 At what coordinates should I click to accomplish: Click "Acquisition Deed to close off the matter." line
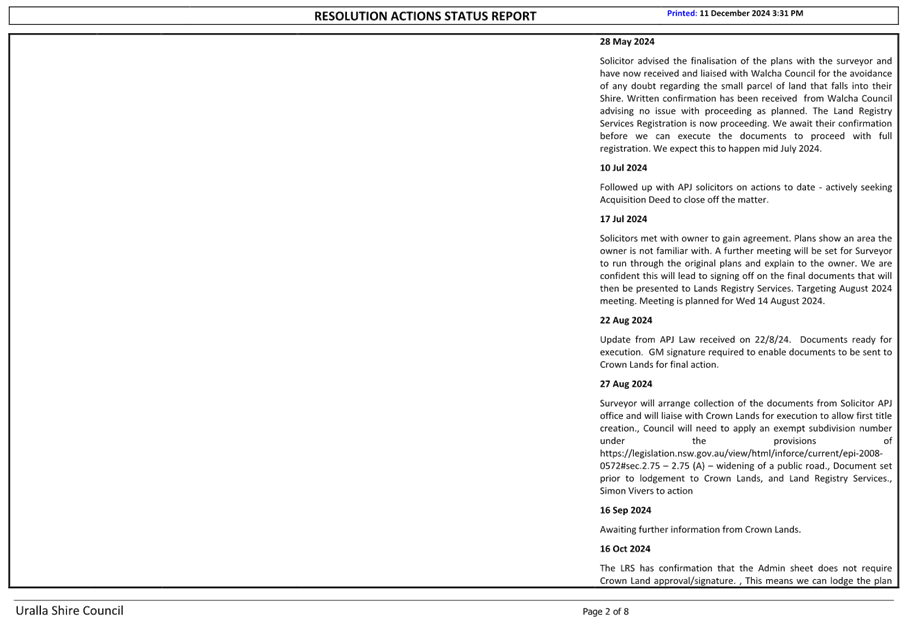point(684,200)
